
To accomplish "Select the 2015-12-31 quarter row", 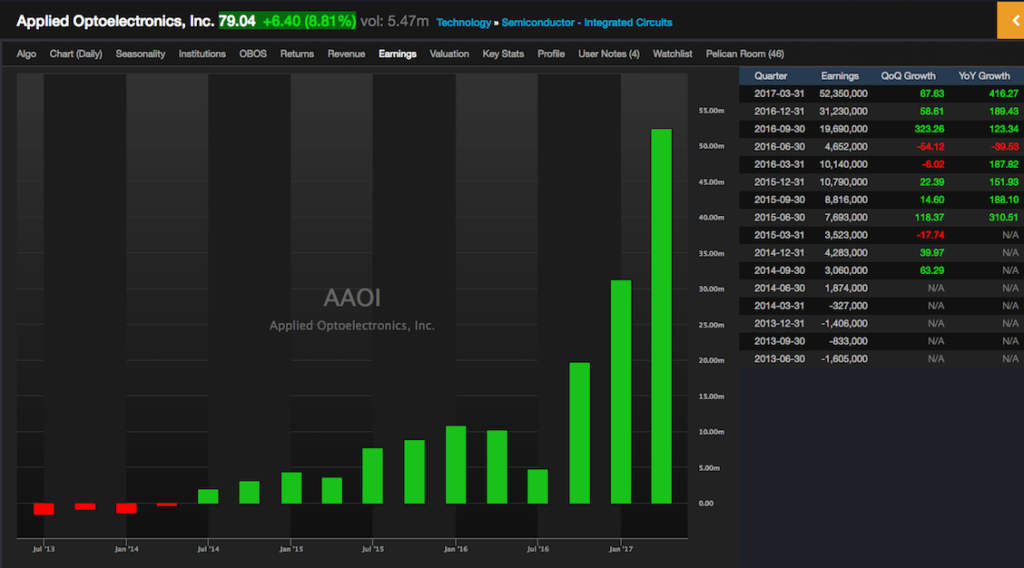I will coord(882,181).
